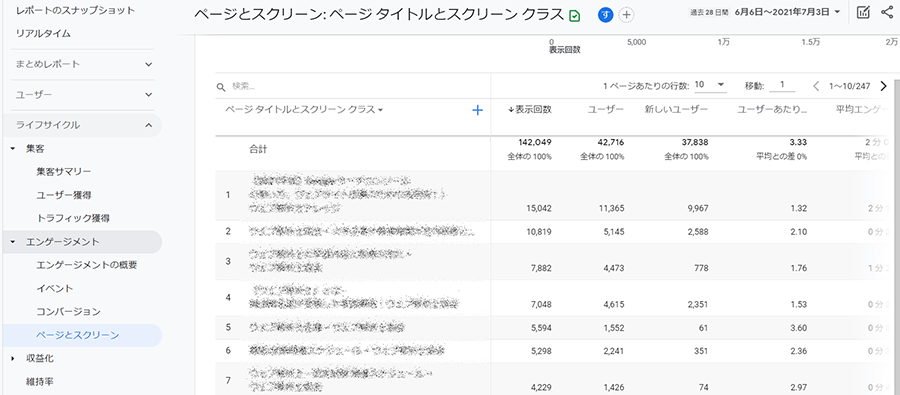Click total users value 42,716
Image resolution: width=900 pixels, height=395 pixels.
tap(610, 142)
